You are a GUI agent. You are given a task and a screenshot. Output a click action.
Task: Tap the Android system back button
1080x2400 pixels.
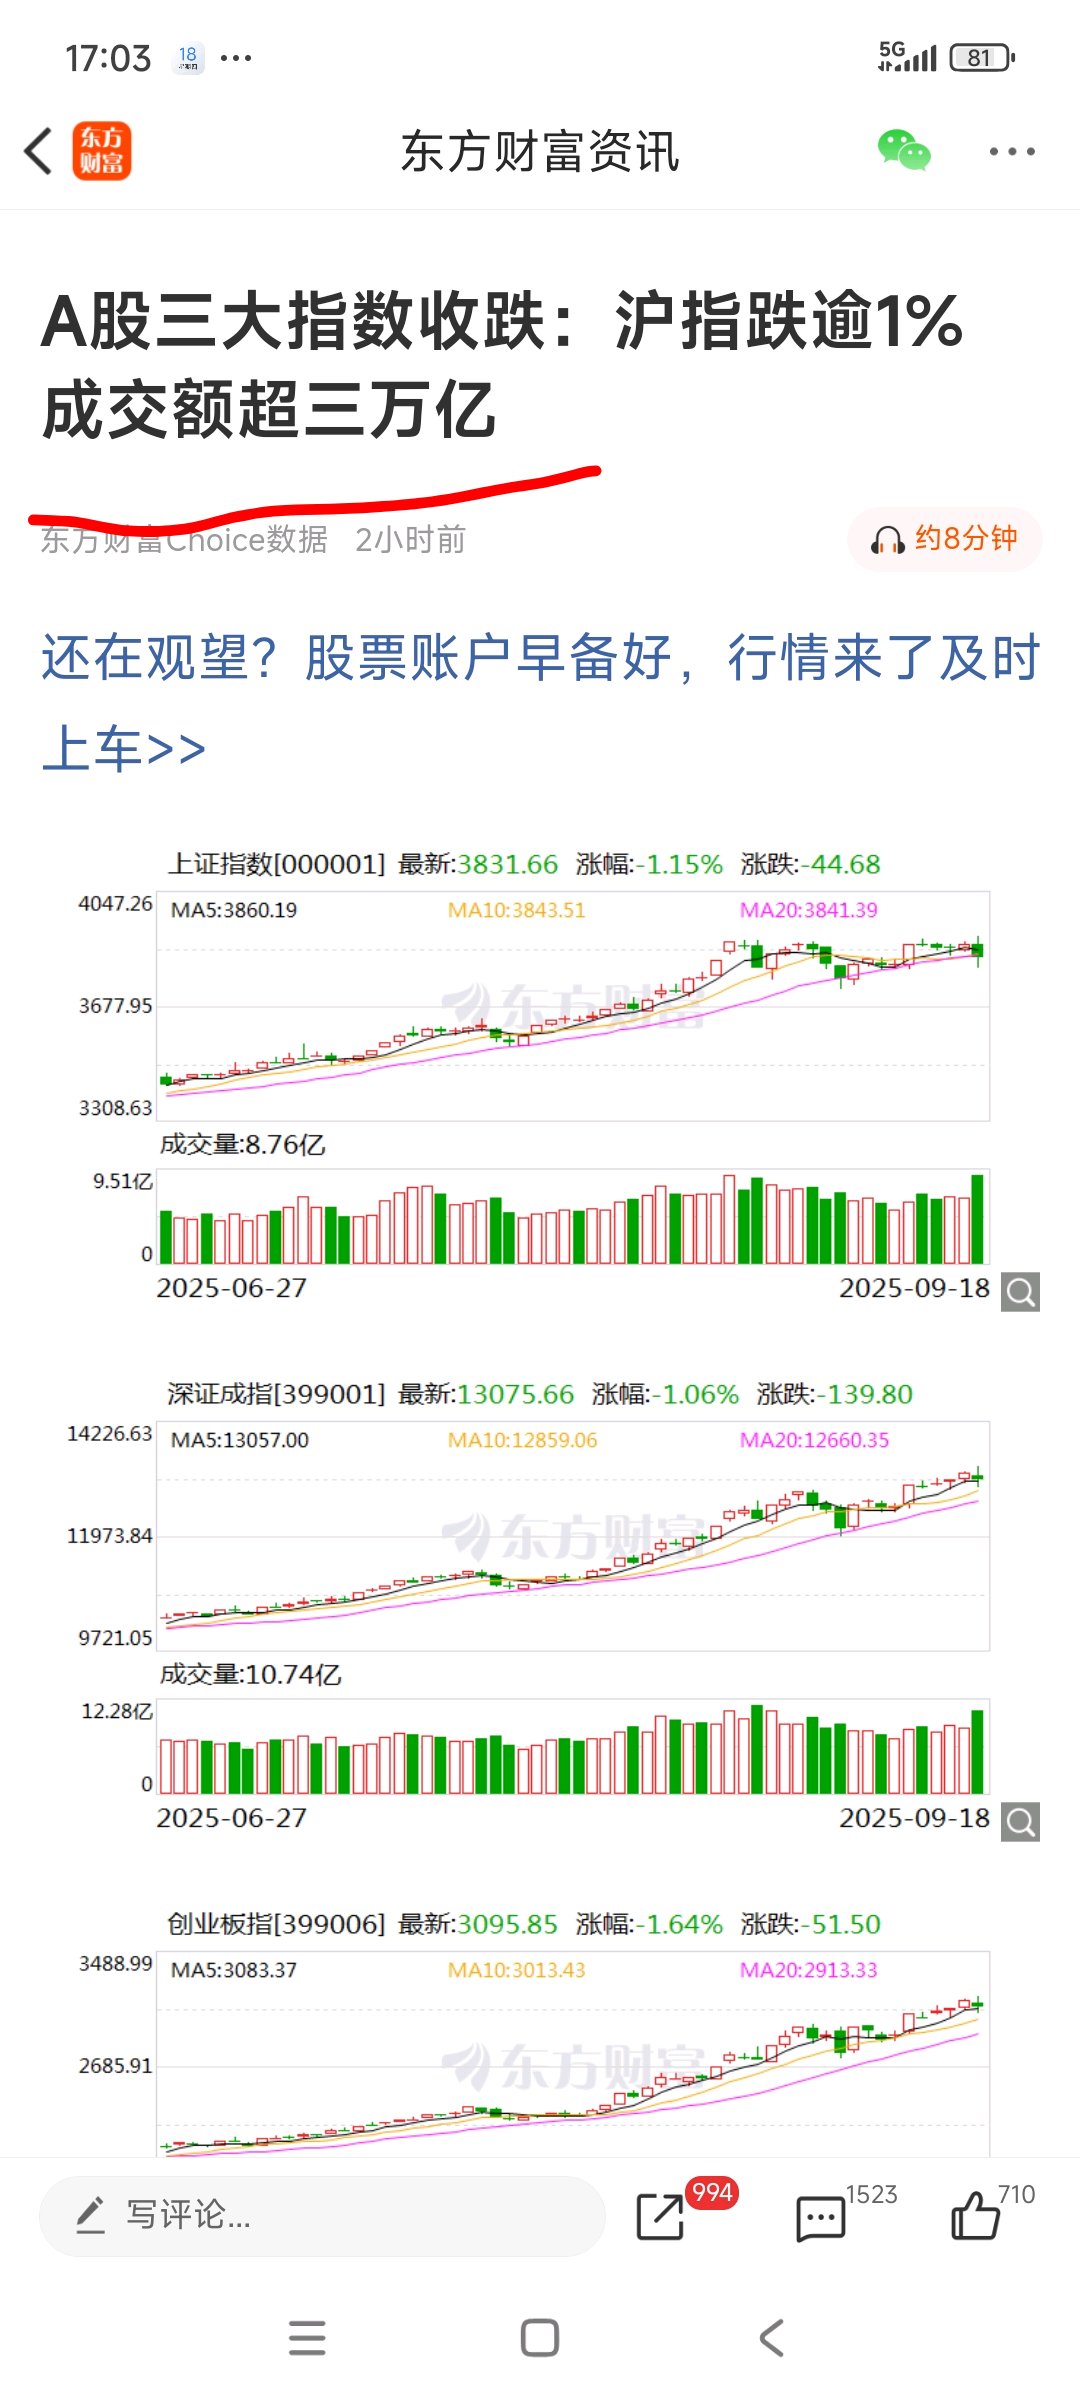coord(771,2338)
